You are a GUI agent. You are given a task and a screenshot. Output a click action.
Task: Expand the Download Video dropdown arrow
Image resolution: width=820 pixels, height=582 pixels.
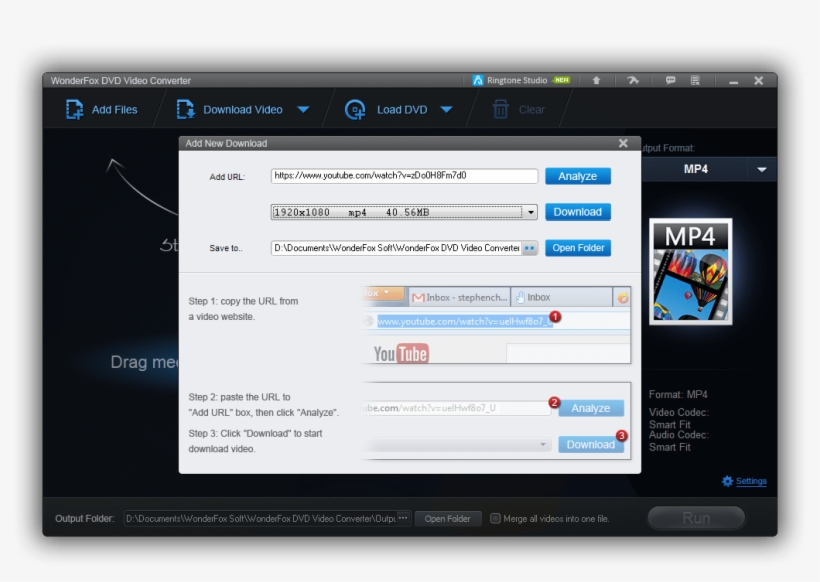point(303,110)
